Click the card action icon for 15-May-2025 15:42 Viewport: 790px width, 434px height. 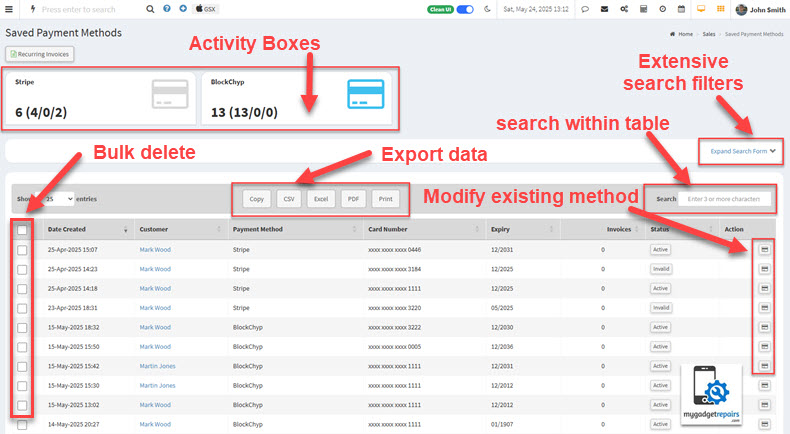(764, 366)
